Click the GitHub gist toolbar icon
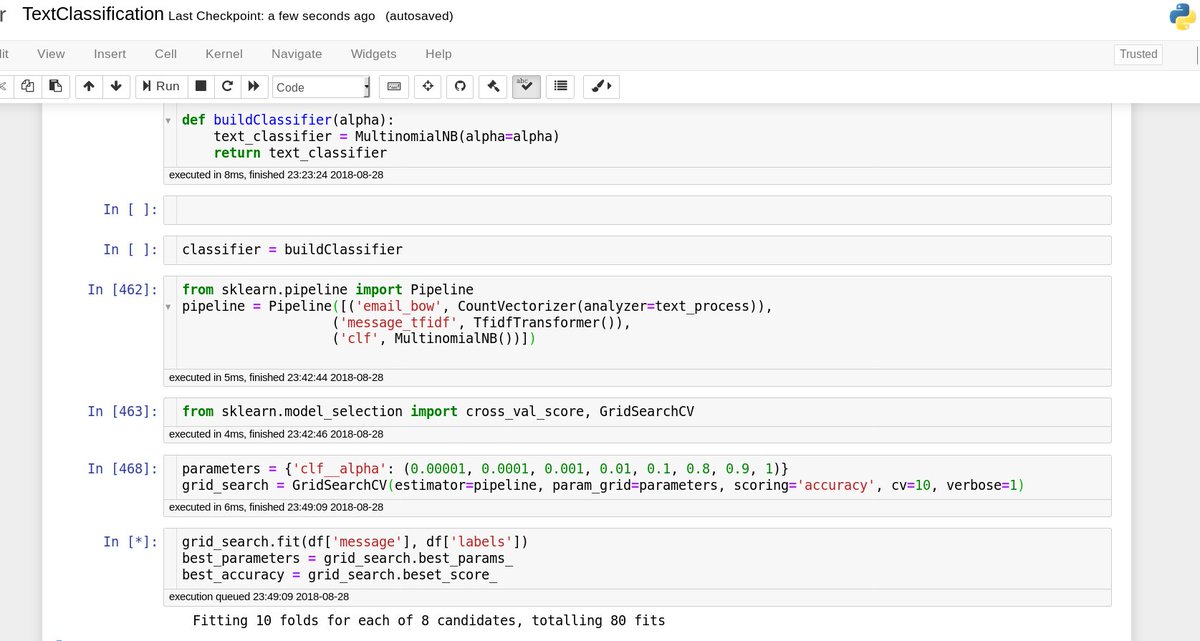 pos(461,87)
